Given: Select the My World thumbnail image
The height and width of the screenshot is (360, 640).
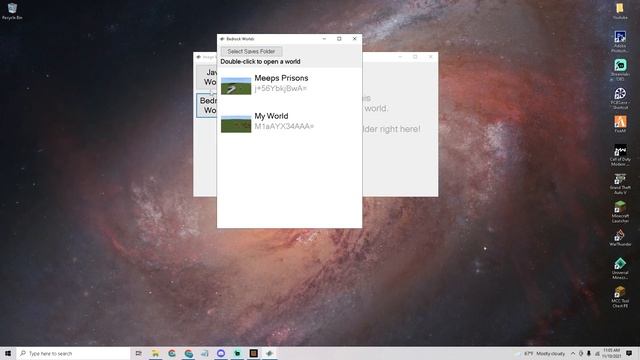Looking at the screenshot, I should [x=236, y=124].
